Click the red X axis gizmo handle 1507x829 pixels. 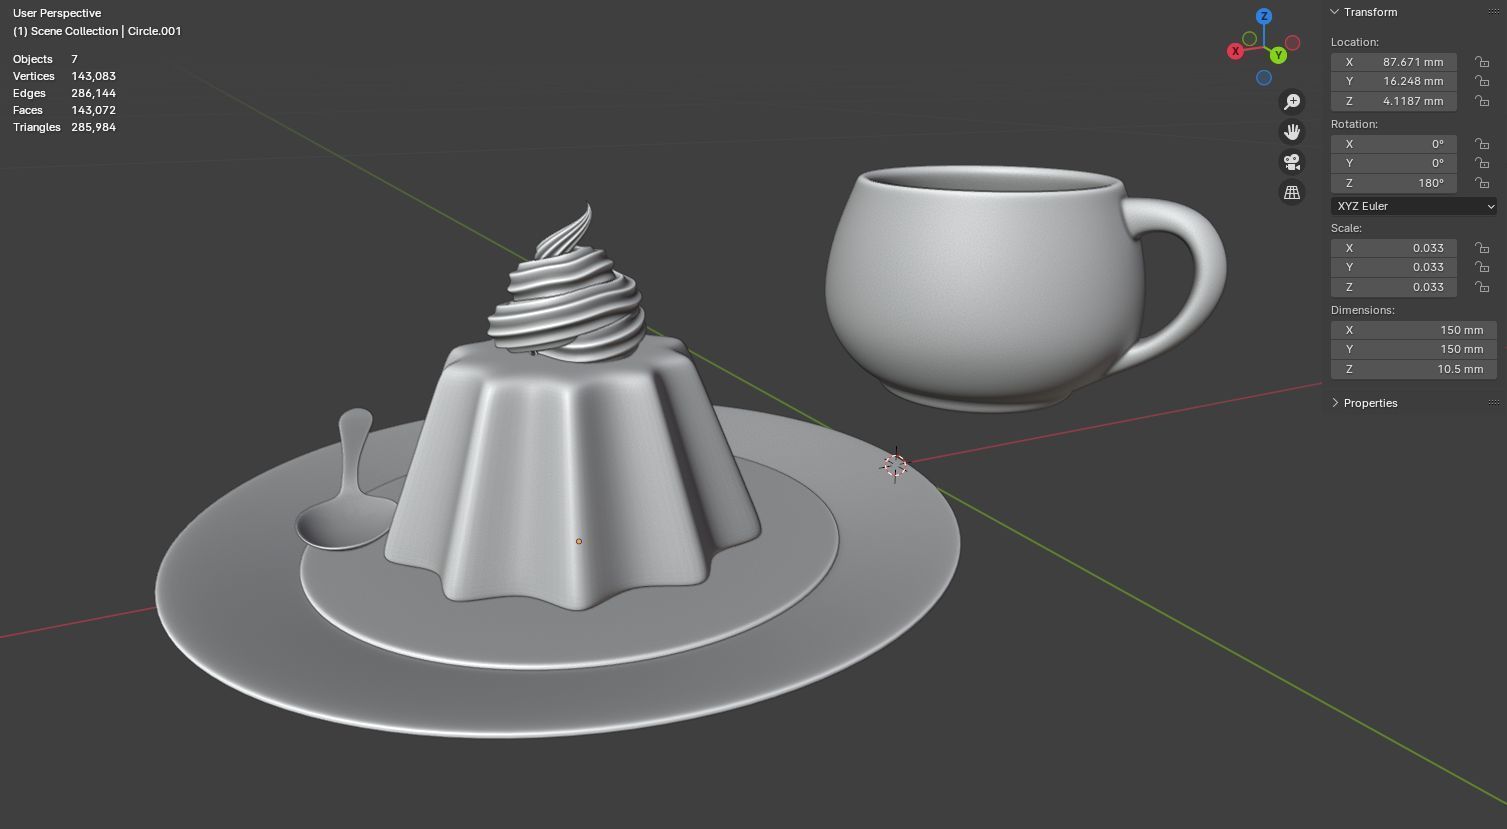tap(1236, 51)
